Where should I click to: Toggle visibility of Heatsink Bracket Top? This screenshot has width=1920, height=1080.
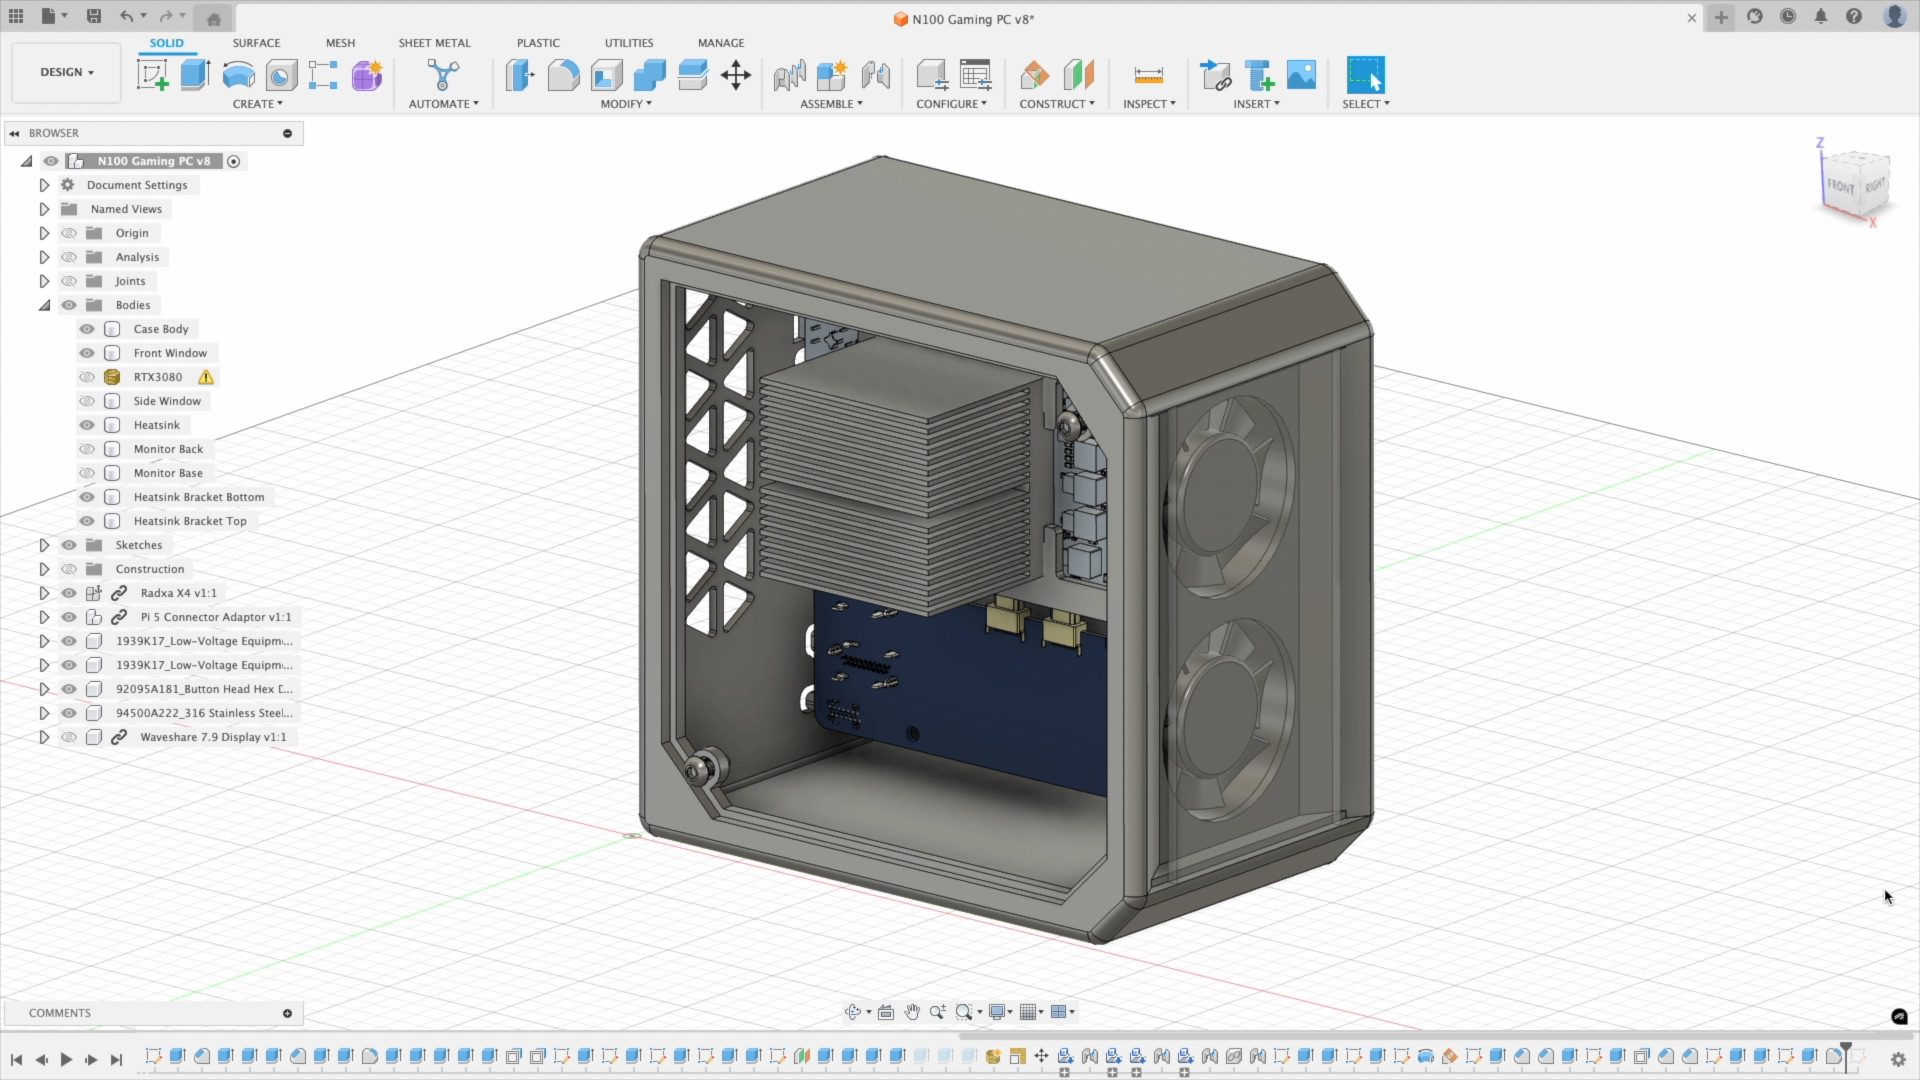coord(87,521)
